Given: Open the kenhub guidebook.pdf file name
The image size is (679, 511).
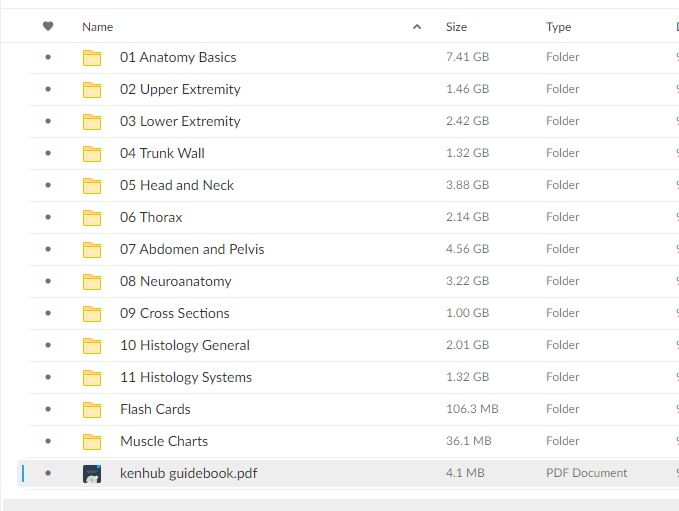Looking at the screenshot, I should point(188,474).
